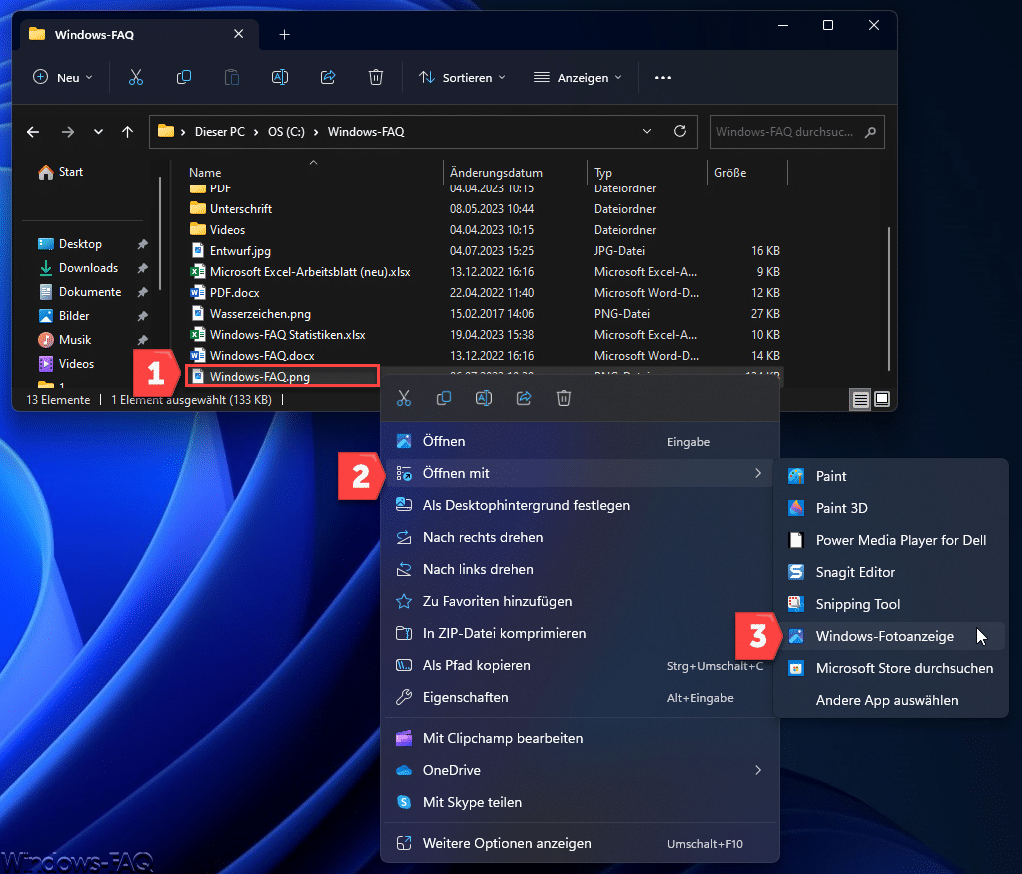Click the Copy icon in context menu
Screen dimensions: 1022x874
(444, 398)
